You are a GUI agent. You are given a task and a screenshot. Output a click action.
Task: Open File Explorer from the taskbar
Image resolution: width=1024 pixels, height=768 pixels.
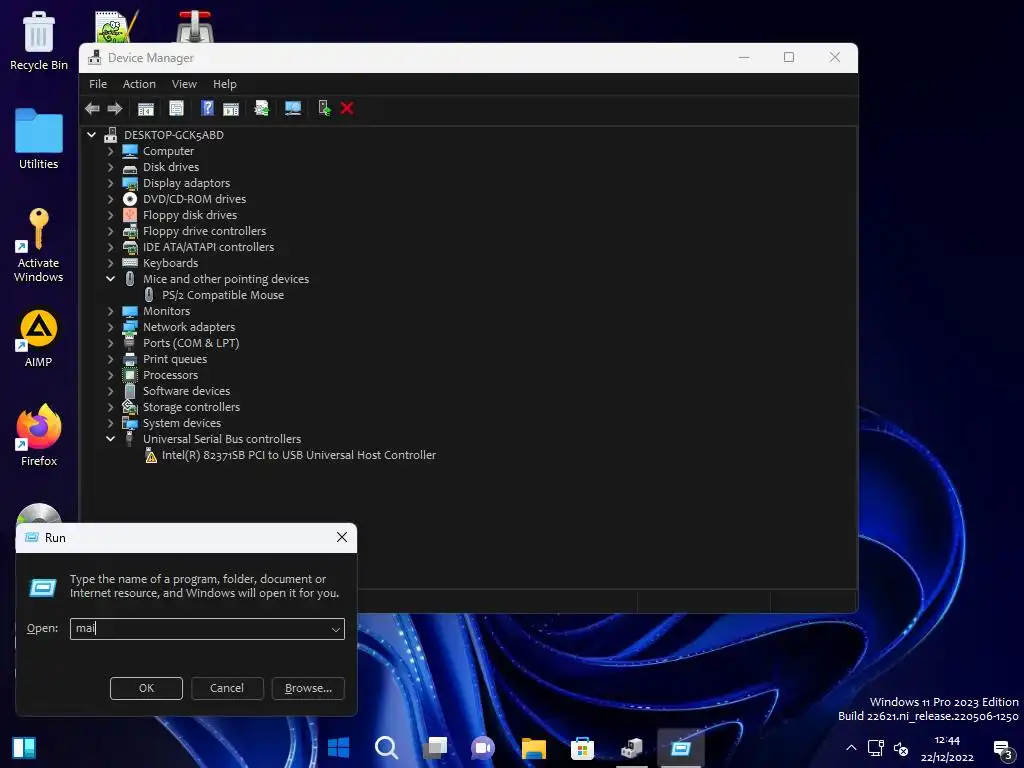point(533,748)
